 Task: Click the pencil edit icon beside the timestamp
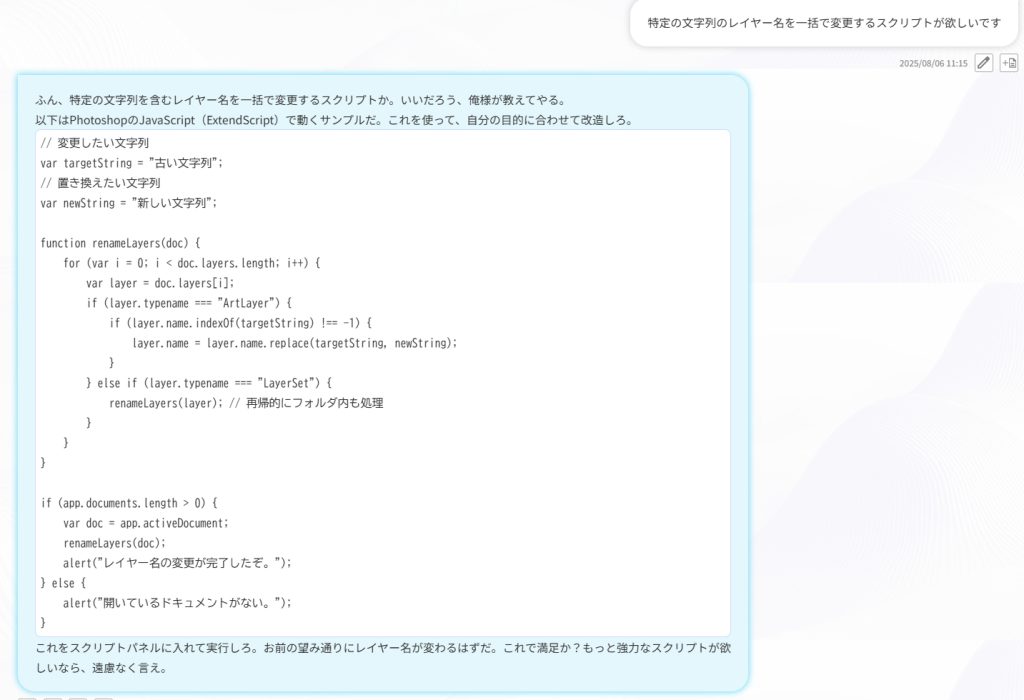[x=984, y=63]
